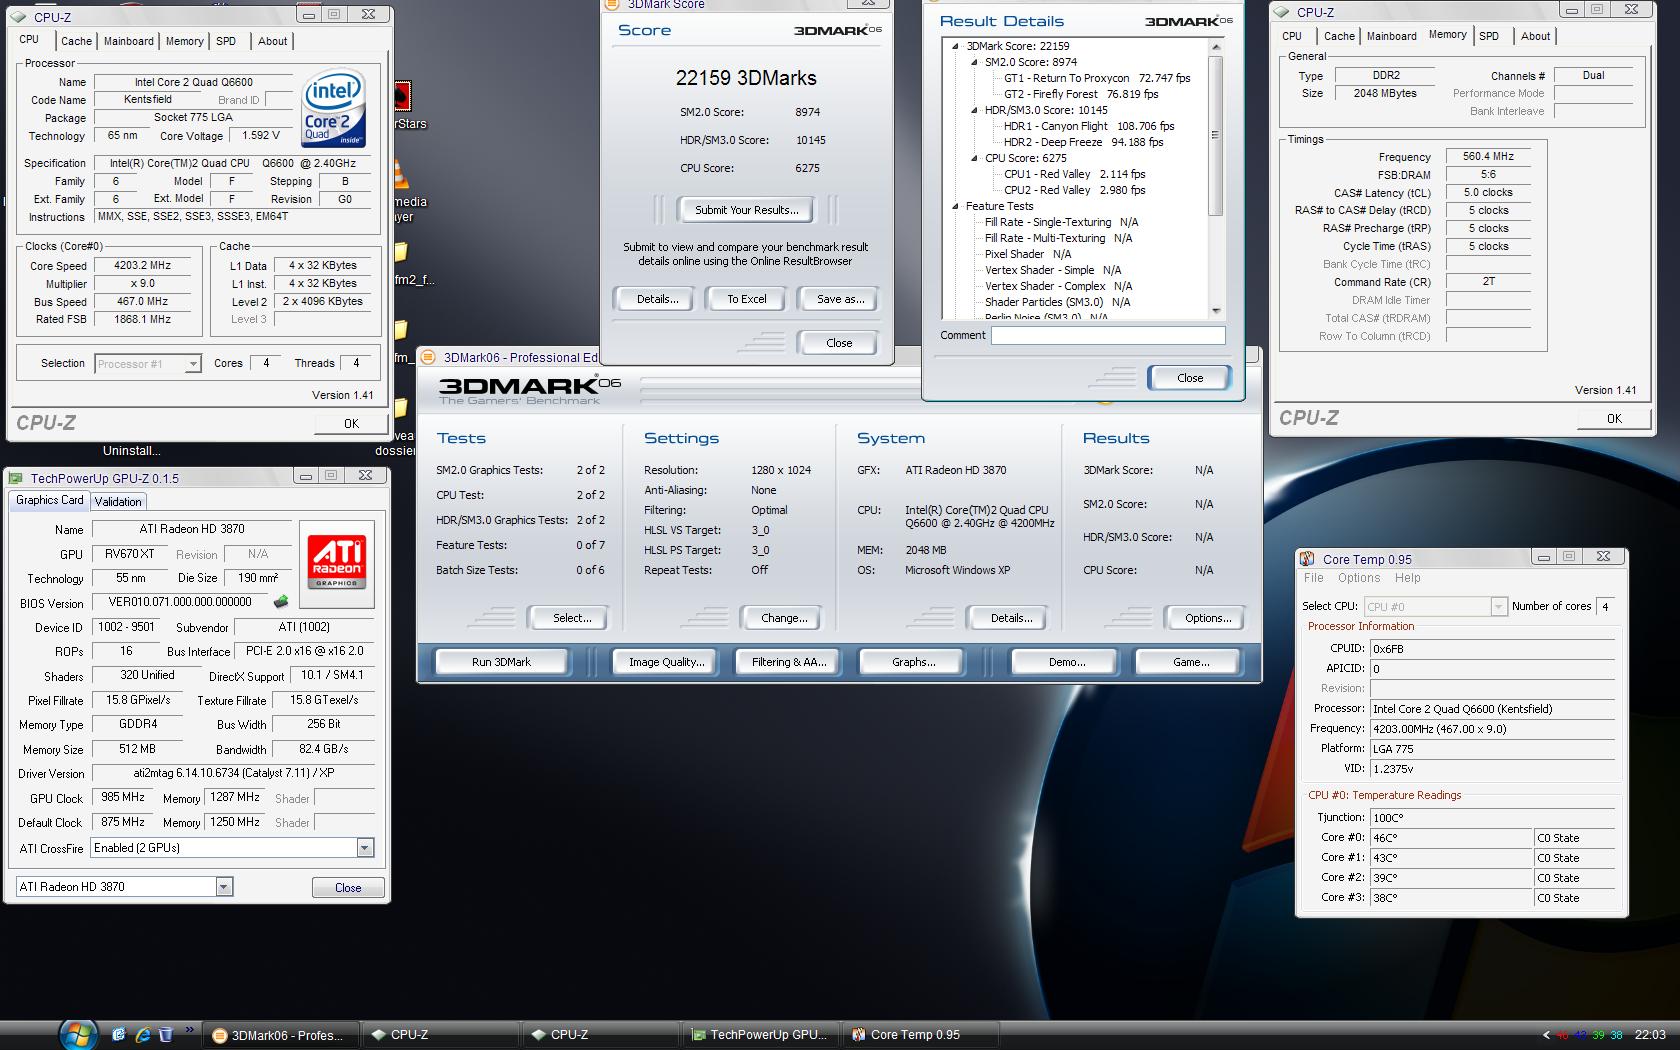Click the Graphs button
The width and height of the screenshot is (1680, 1050).
(x=913, y=662)
